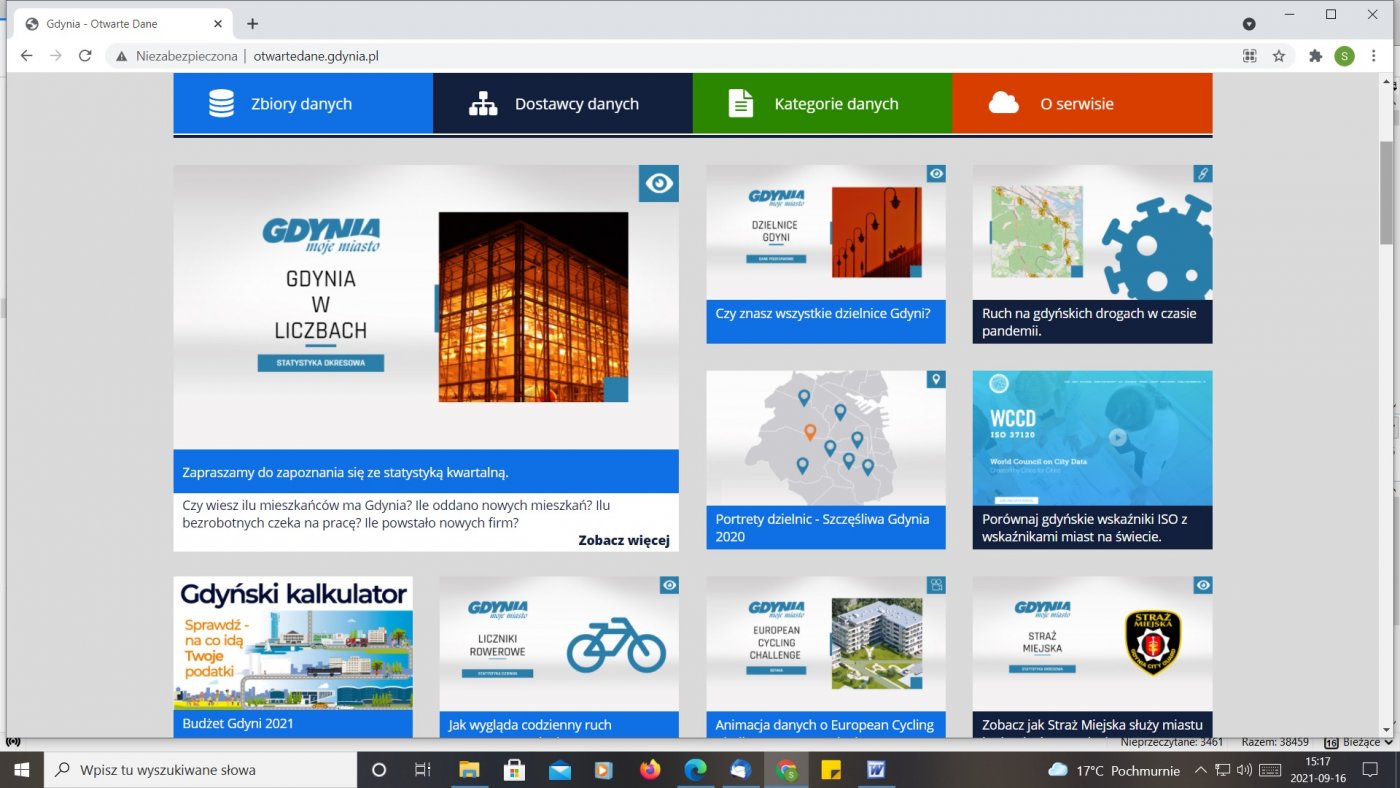1400x788 pixels.
Task: Click the Zobacz więcej link
Action: (623, 541)
